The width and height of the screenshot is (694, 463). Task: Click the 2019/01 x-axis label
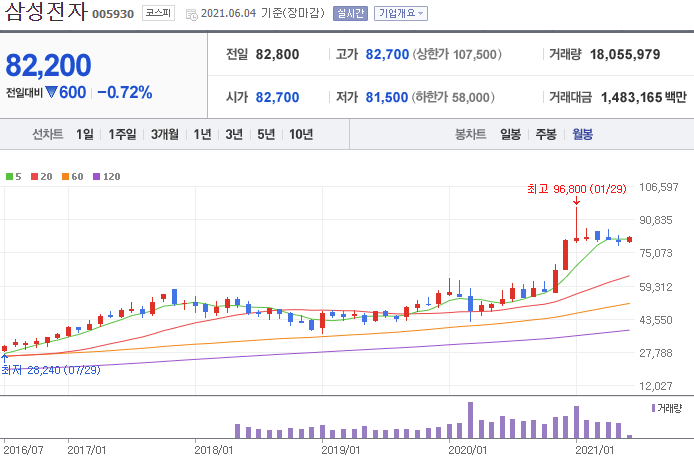tap(340, 451)
